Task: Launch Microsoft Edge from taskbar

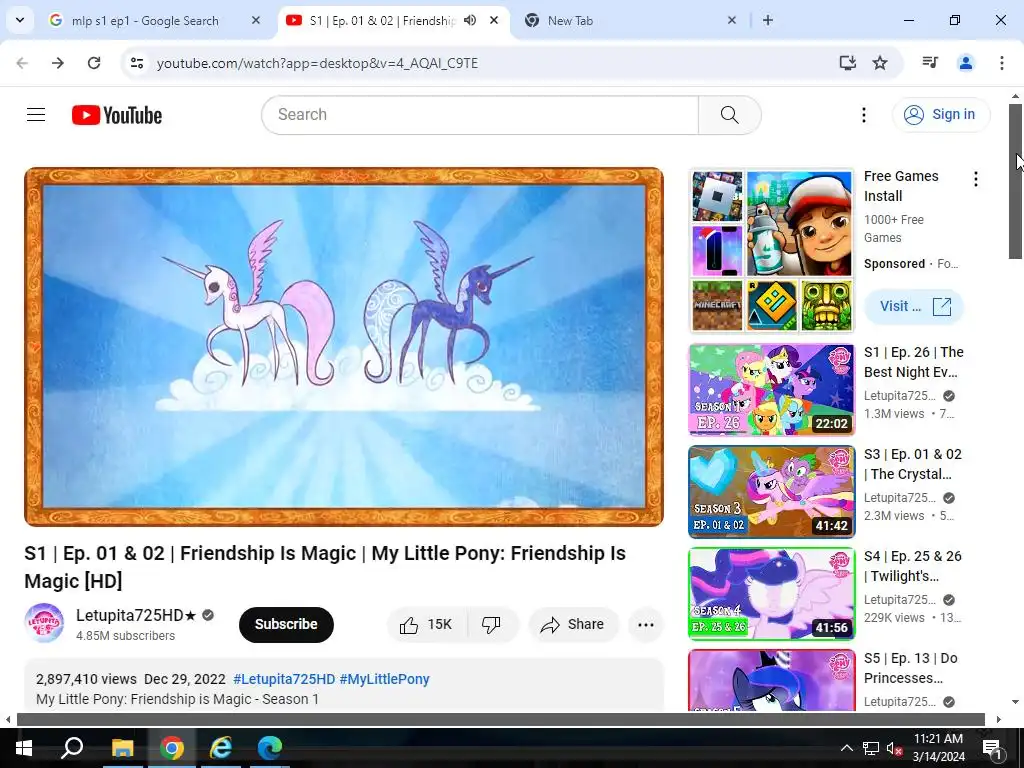Action: click(270, 748)
